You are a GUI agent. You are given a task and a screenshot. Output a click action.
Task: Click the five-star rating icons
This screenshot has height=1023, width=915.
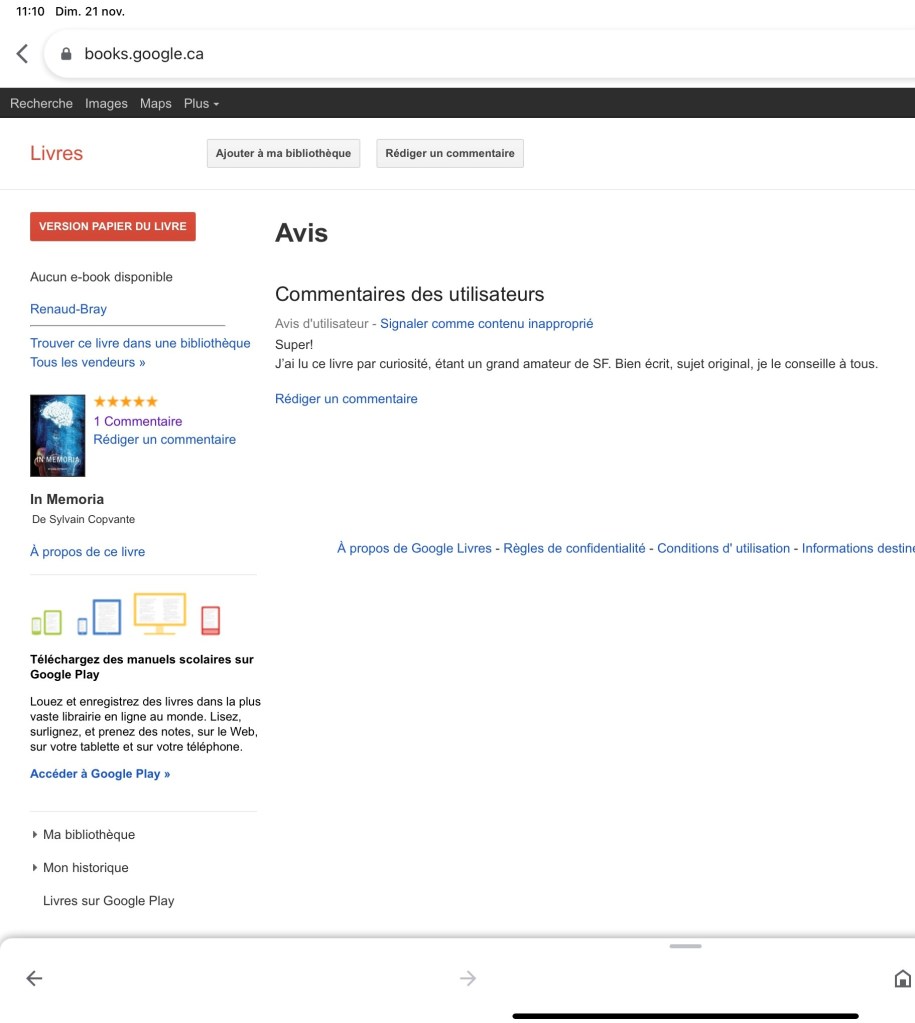[125, 401]
